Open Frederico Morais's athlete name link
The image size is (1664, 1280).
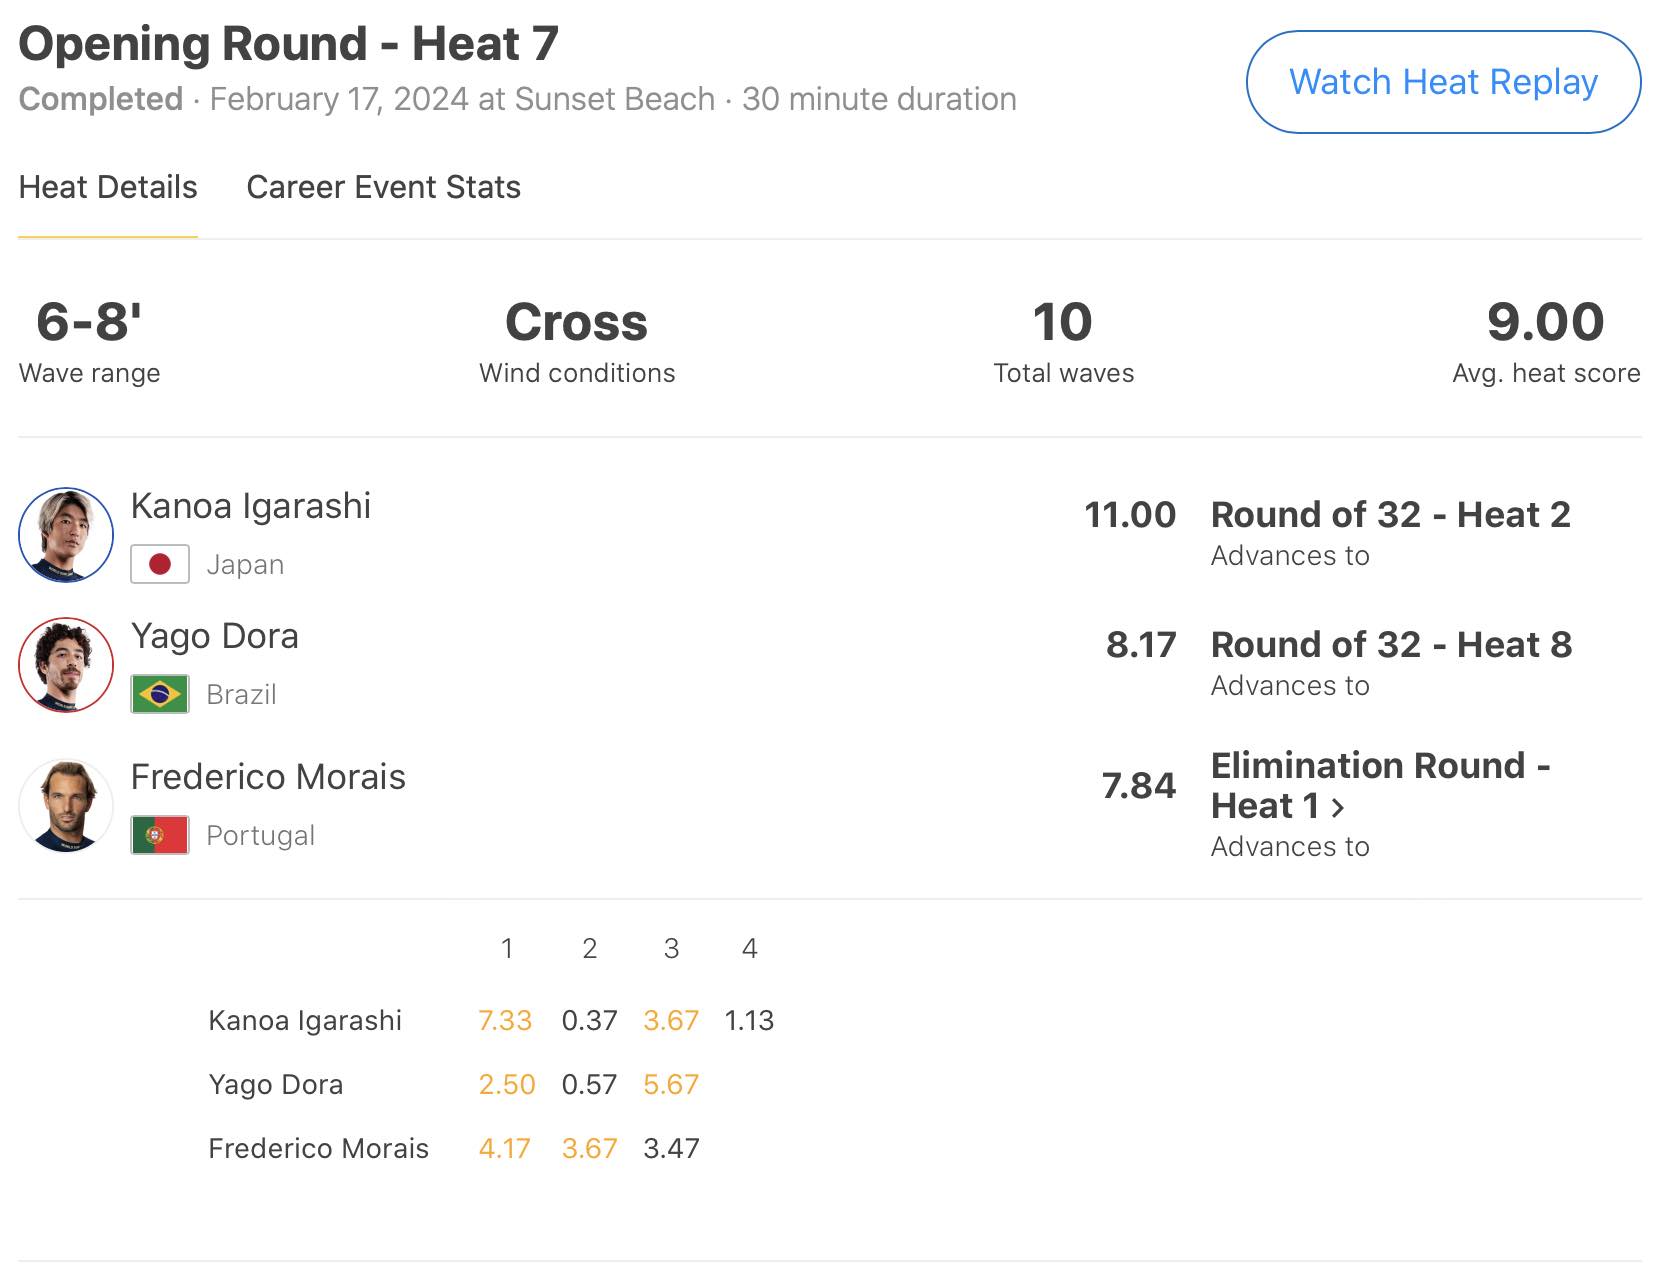coord(268,778)
